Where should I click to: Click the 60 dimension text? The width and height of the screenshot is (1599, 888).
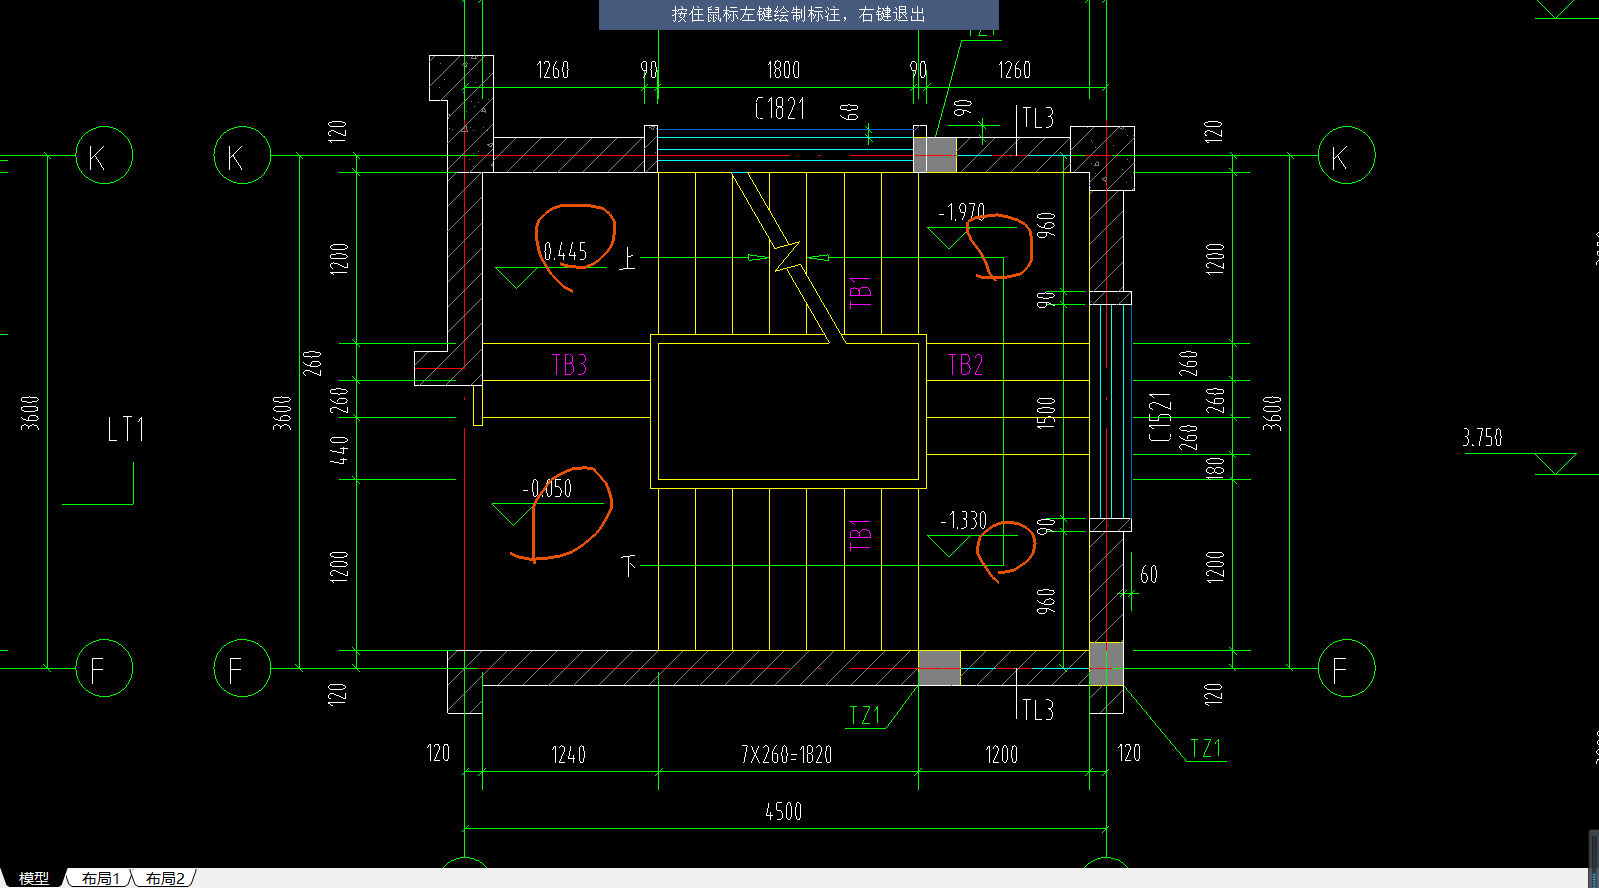1149,575
